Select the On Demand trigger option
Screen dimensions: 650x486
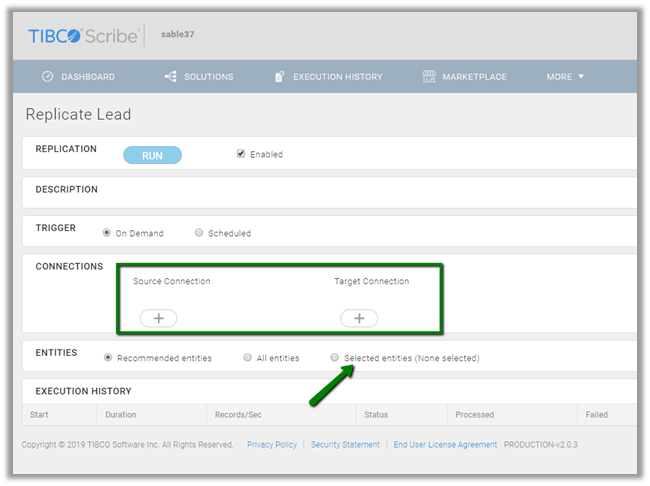coord(107,233)
